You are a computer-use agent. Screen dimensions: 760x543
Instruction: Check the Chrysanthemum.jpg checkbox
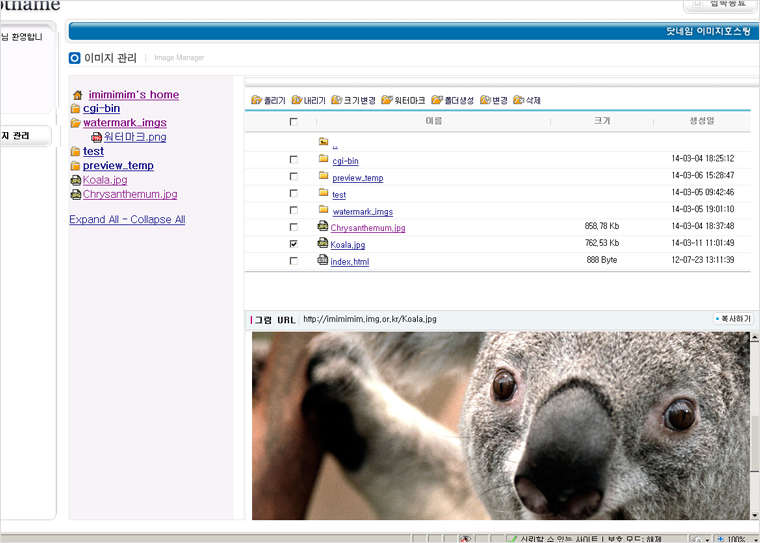pos(293,227)
